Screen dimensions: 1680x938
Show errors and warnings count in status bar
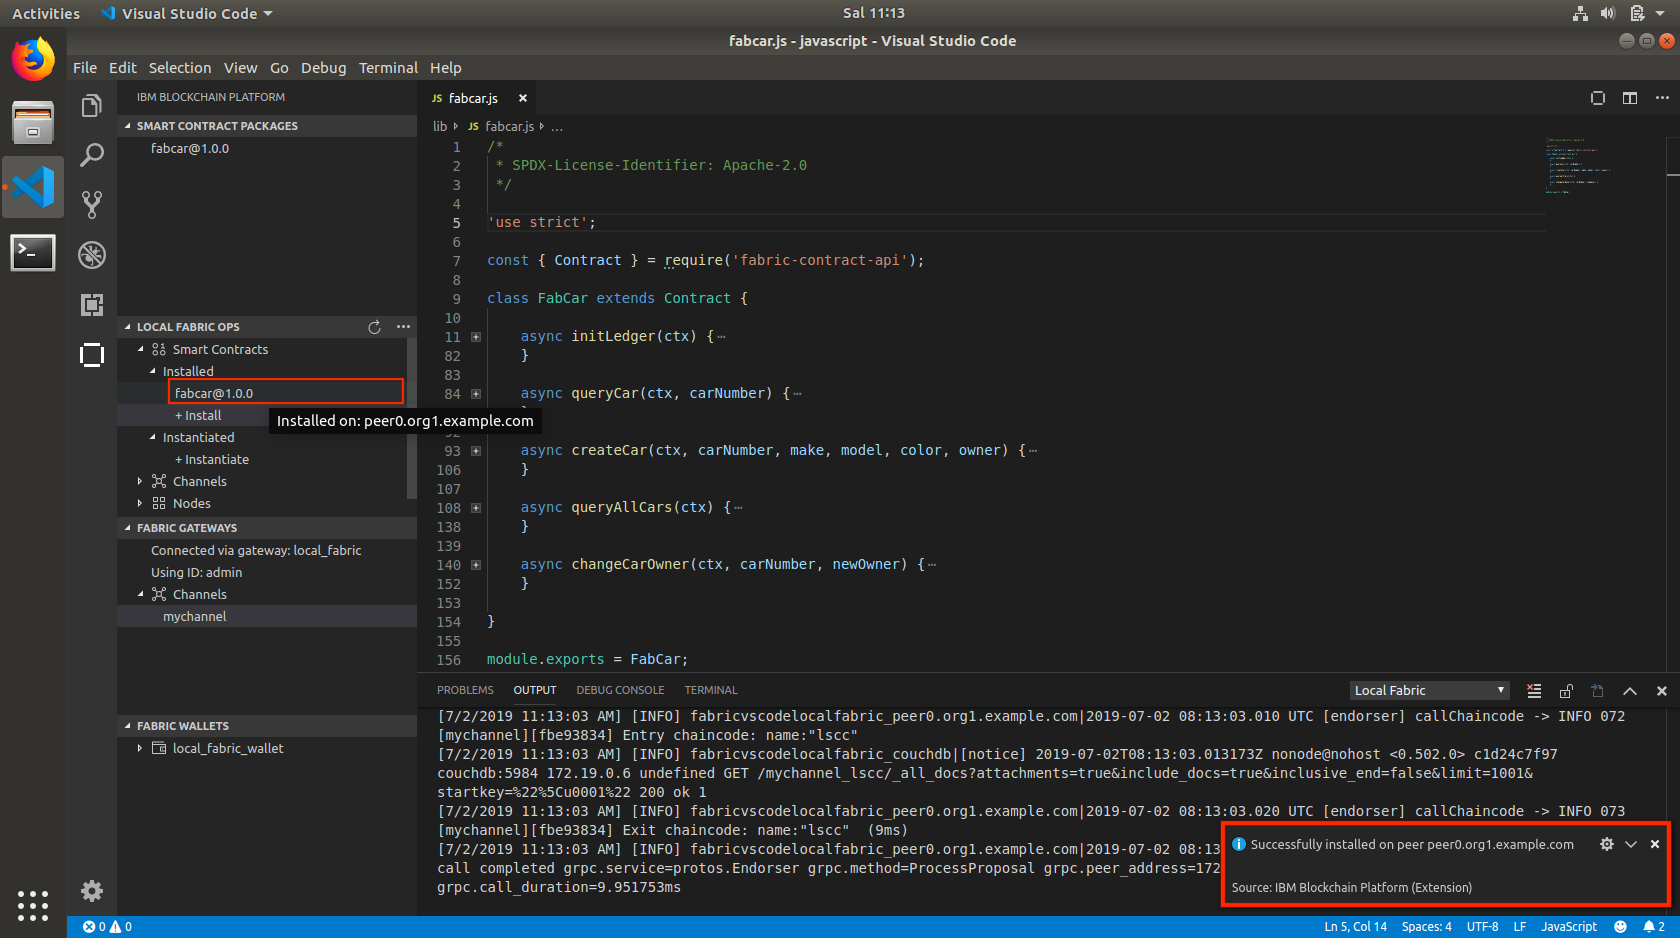107,927
